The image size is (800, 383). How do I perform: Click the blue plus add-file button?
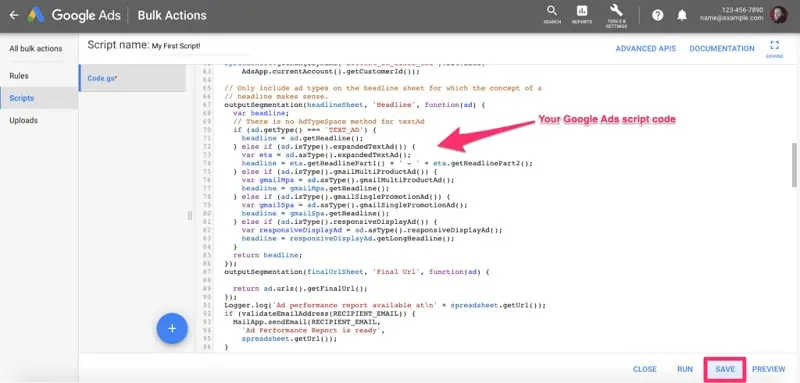point(172,329)
